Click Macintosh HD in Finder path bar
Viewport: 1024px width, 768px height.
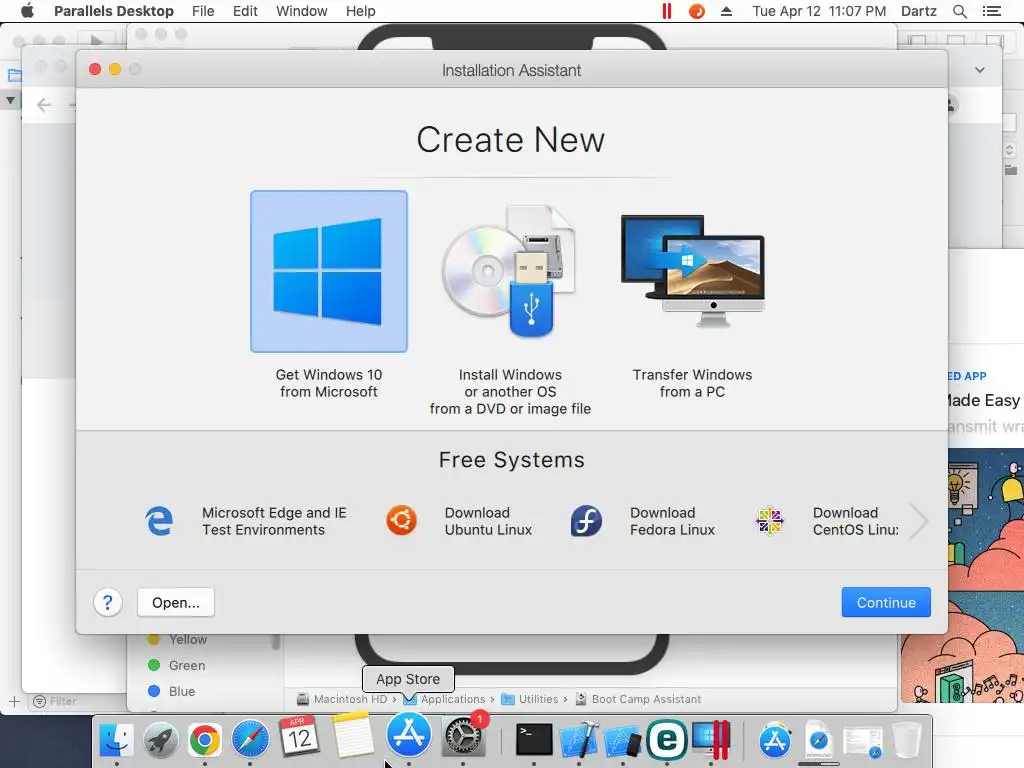[x=342, y=699]
